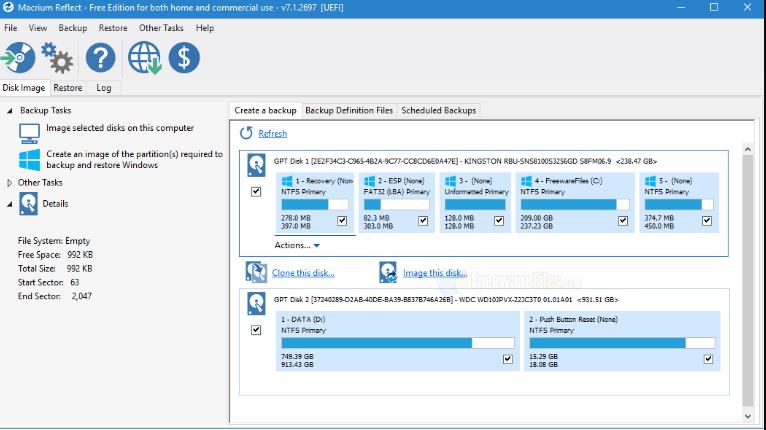Viewport: 766px width, 430px height.
Task: Open the Other Tasks menu
Action: tap(161, 28)
